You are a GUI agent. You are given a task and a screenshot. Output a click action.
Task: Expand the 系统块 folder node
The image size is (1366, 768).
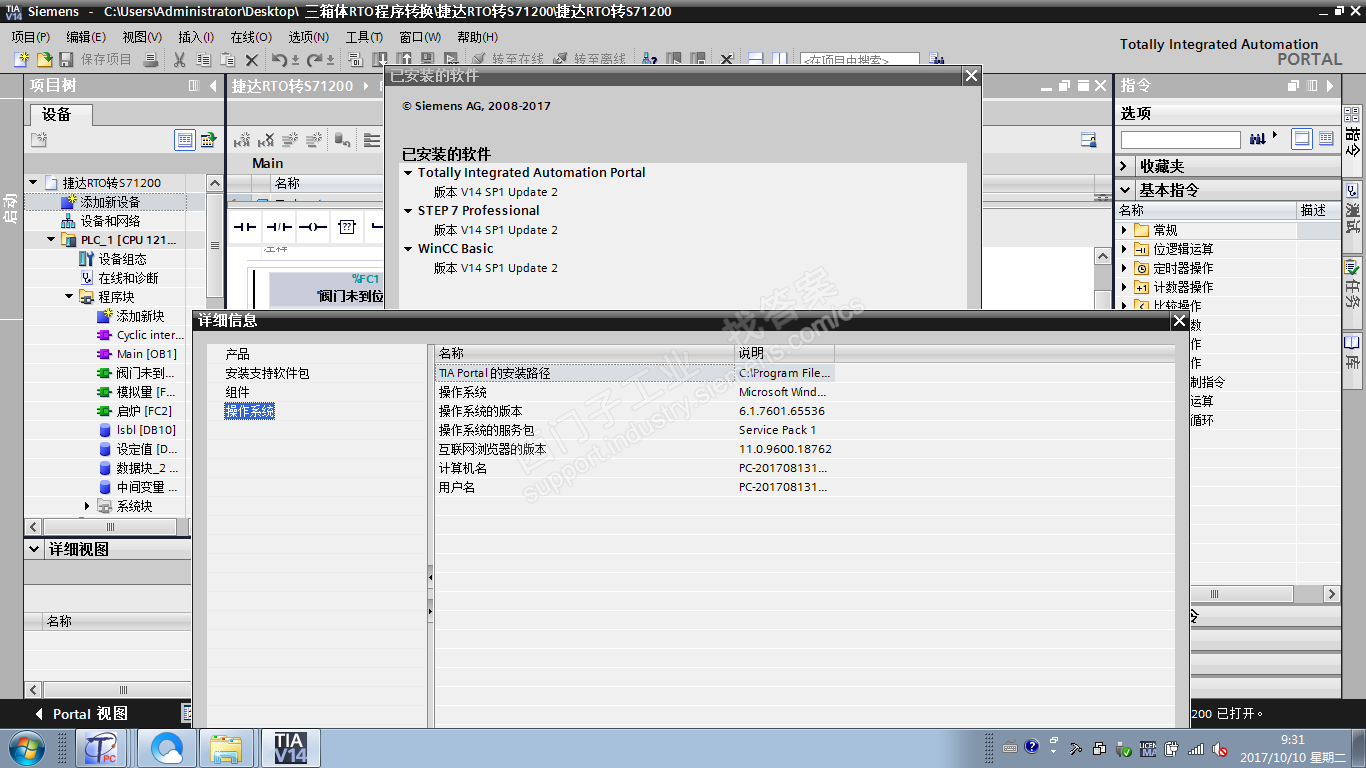tap(87, 506)
